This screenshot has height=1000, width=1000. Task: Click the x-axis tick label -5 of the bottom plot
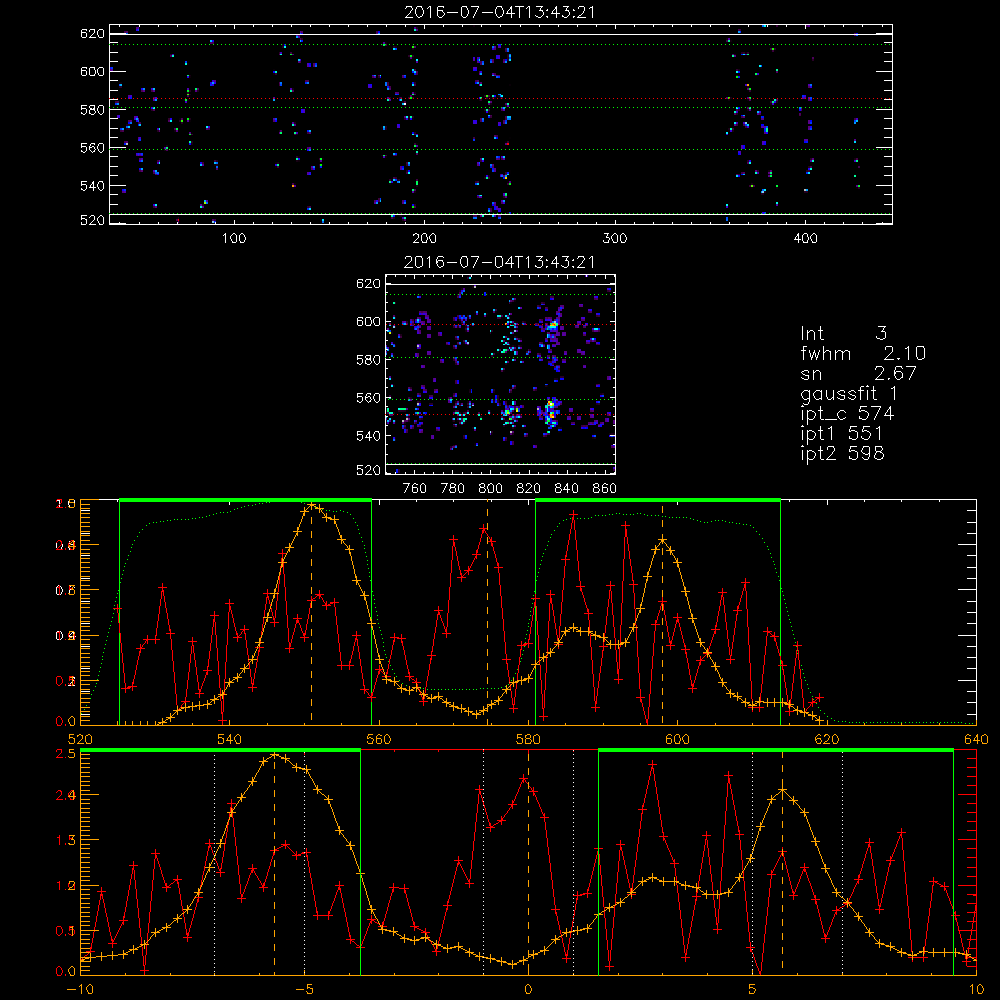304,989
